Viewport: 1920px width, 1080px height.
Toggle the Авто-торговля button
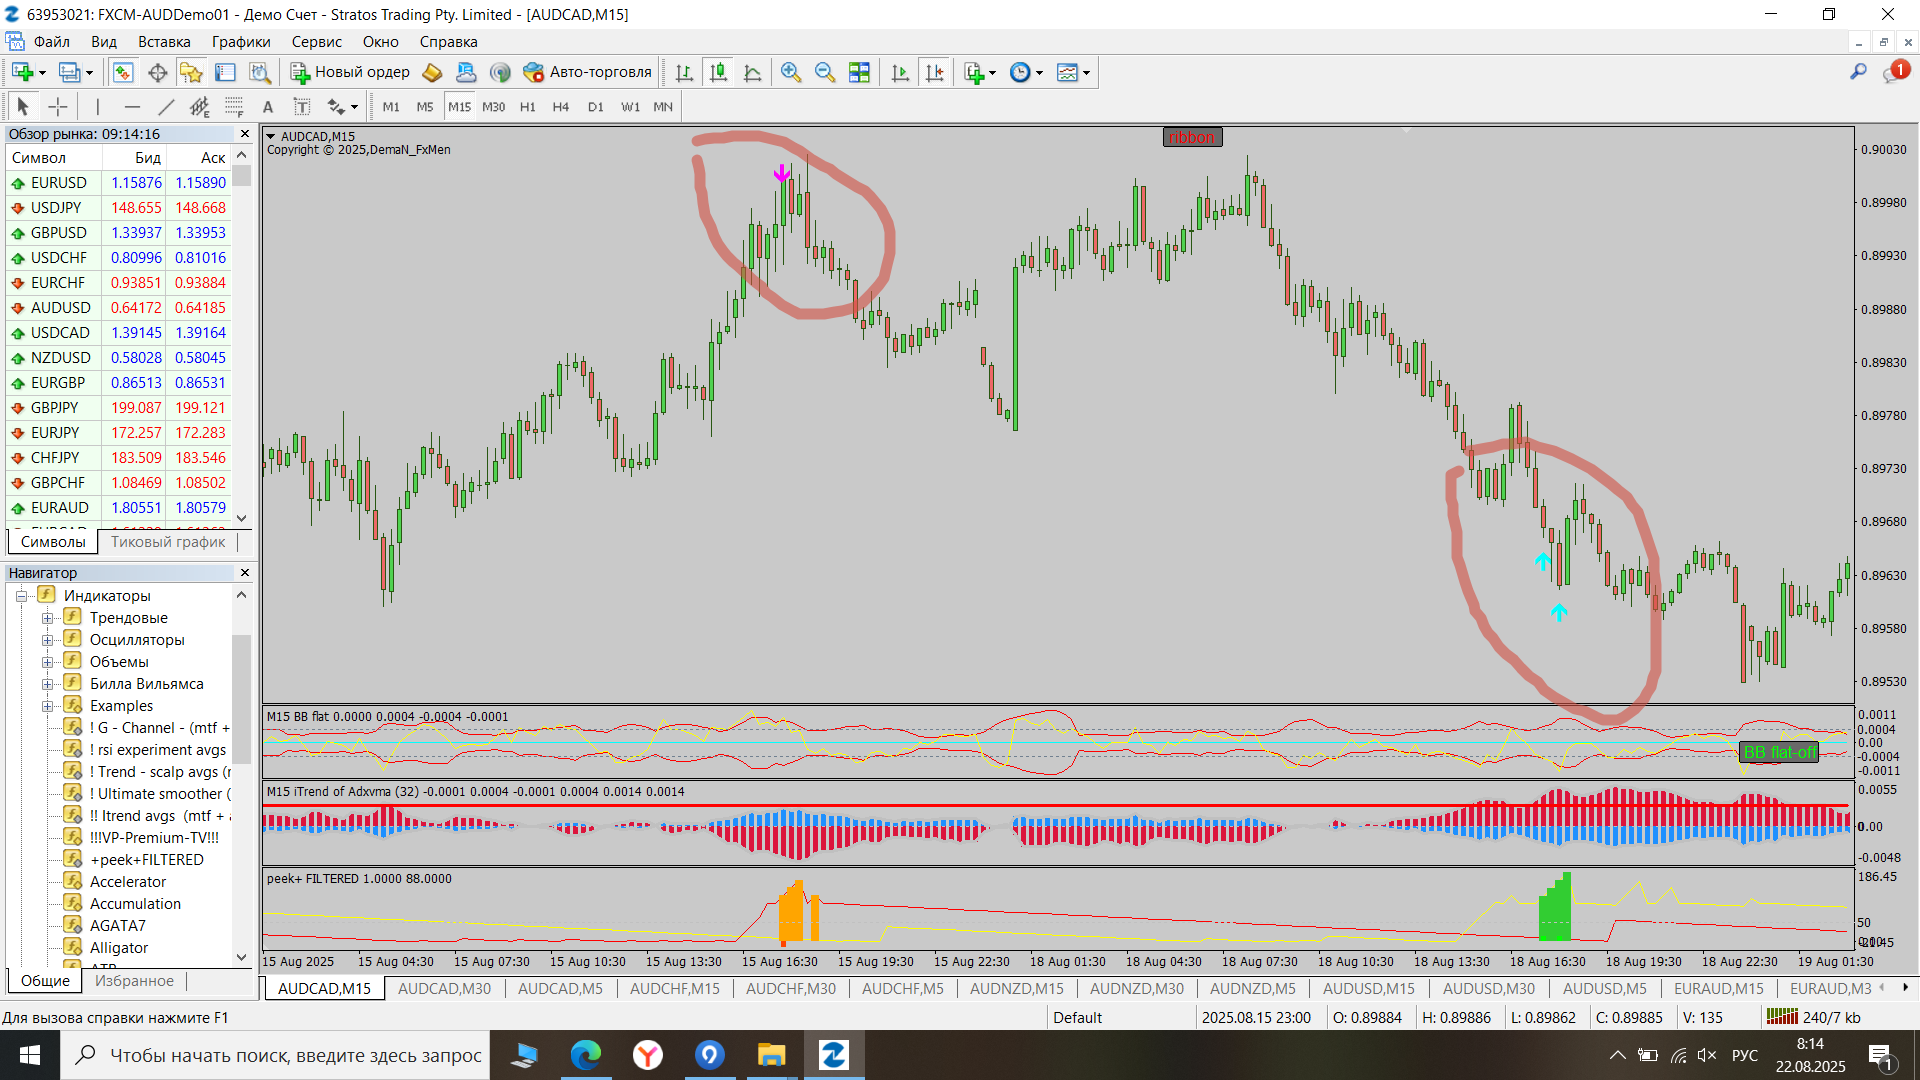(588, 72)
